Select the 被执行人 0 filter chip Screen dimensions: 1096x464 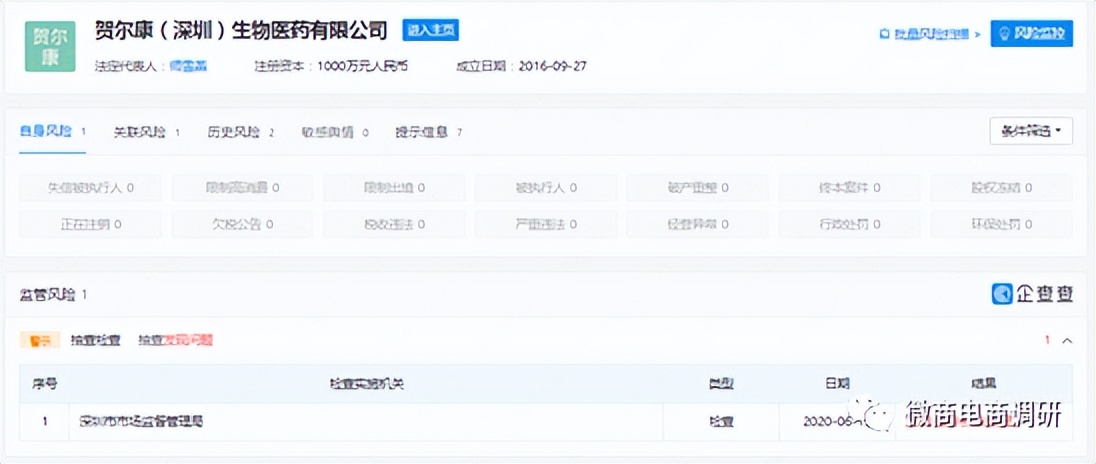pos(546,187)
